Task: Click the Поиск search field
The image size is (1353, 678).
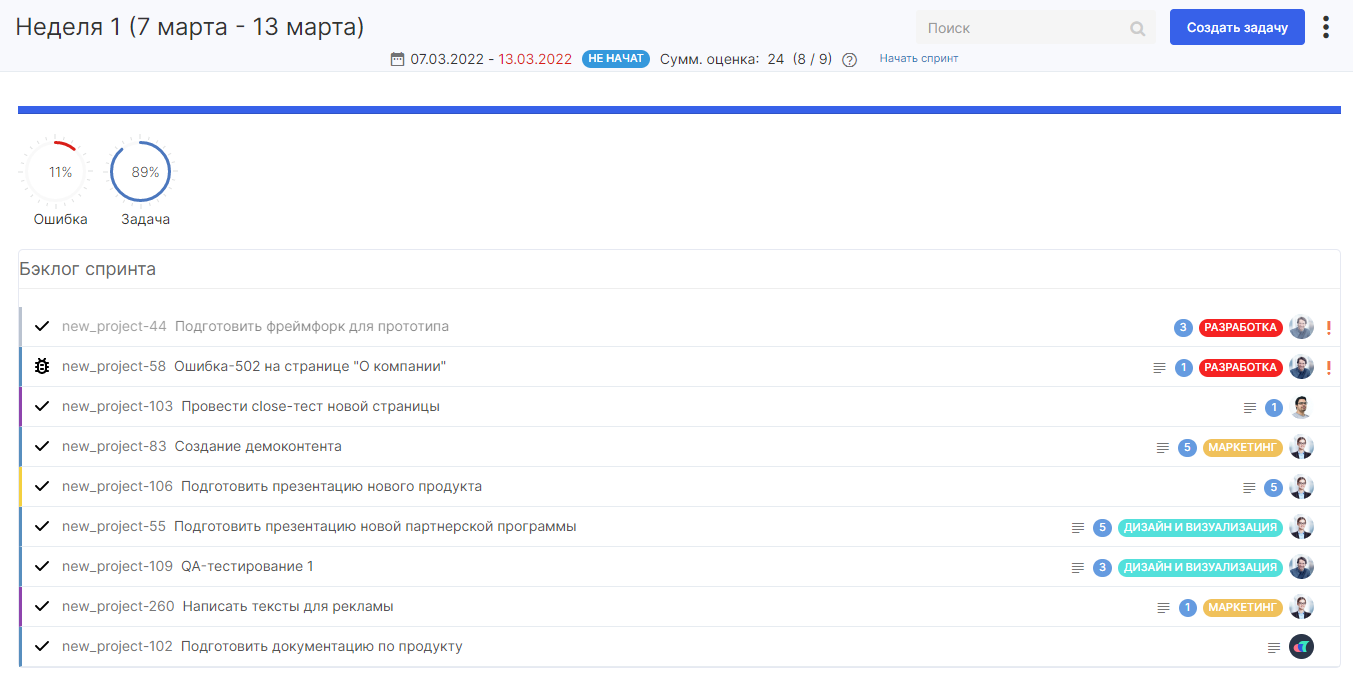Action: click(x=1036, y=28)
